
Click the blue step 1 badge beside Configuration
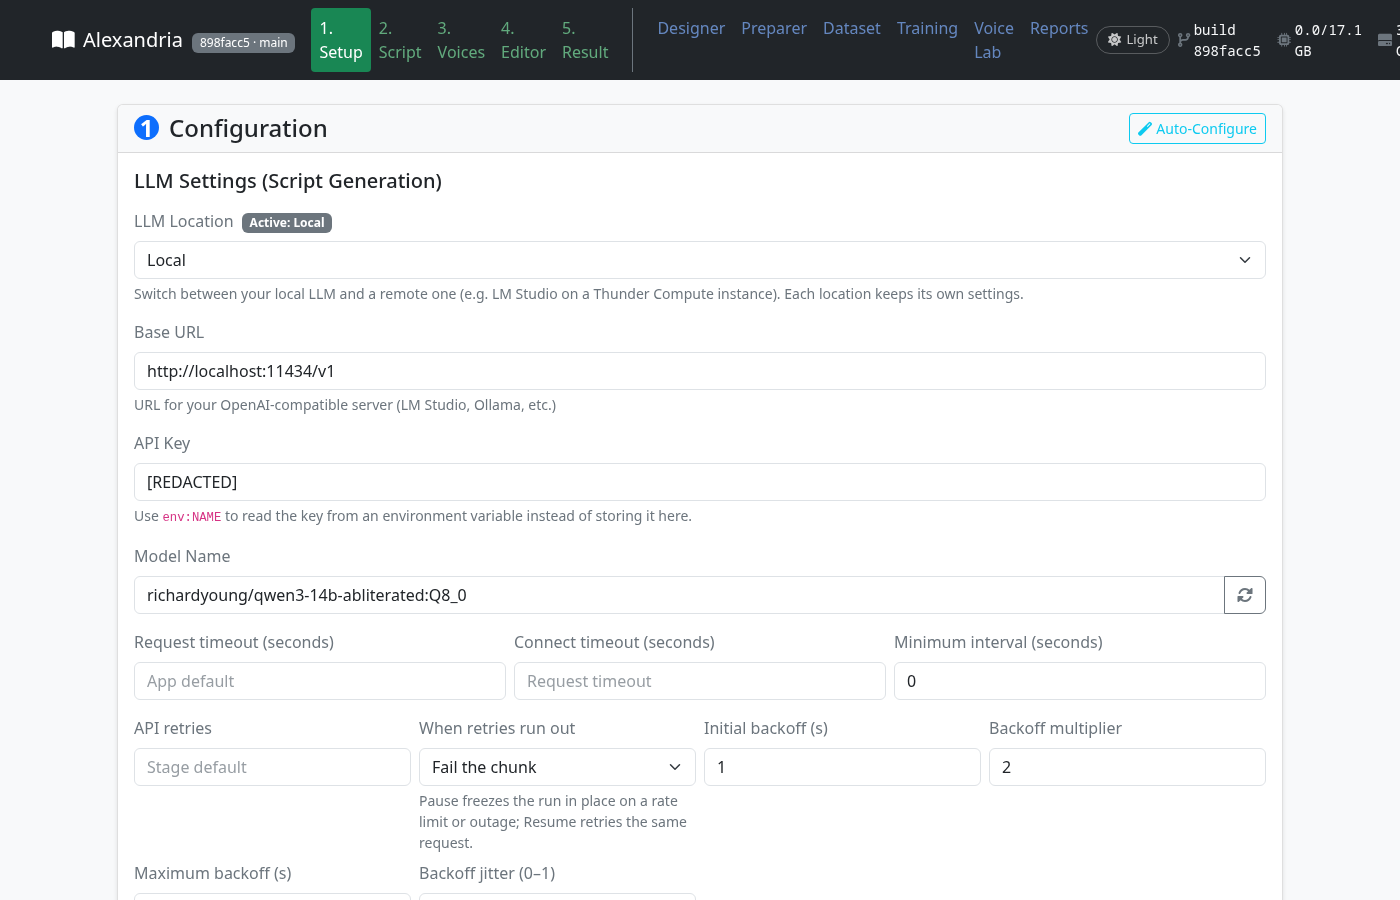146,128
